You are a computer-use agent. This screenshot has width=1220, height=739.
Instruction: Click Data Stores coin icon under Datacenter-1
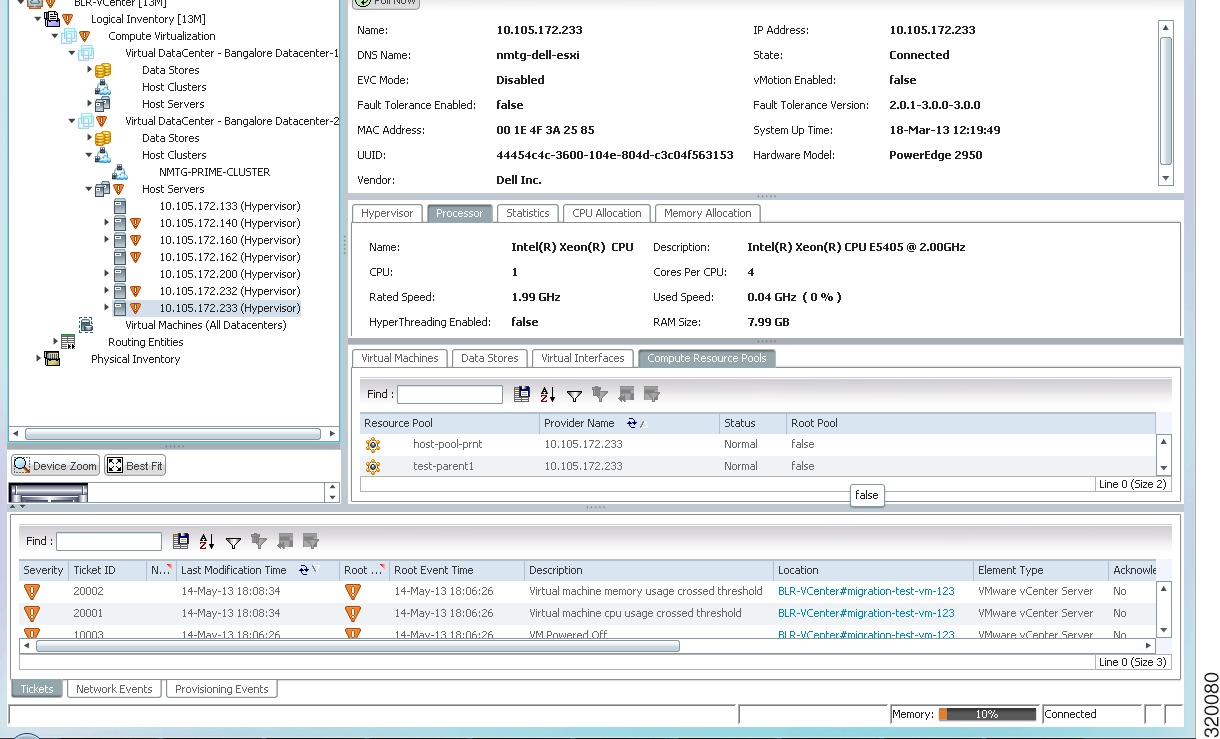coord(103,70)
